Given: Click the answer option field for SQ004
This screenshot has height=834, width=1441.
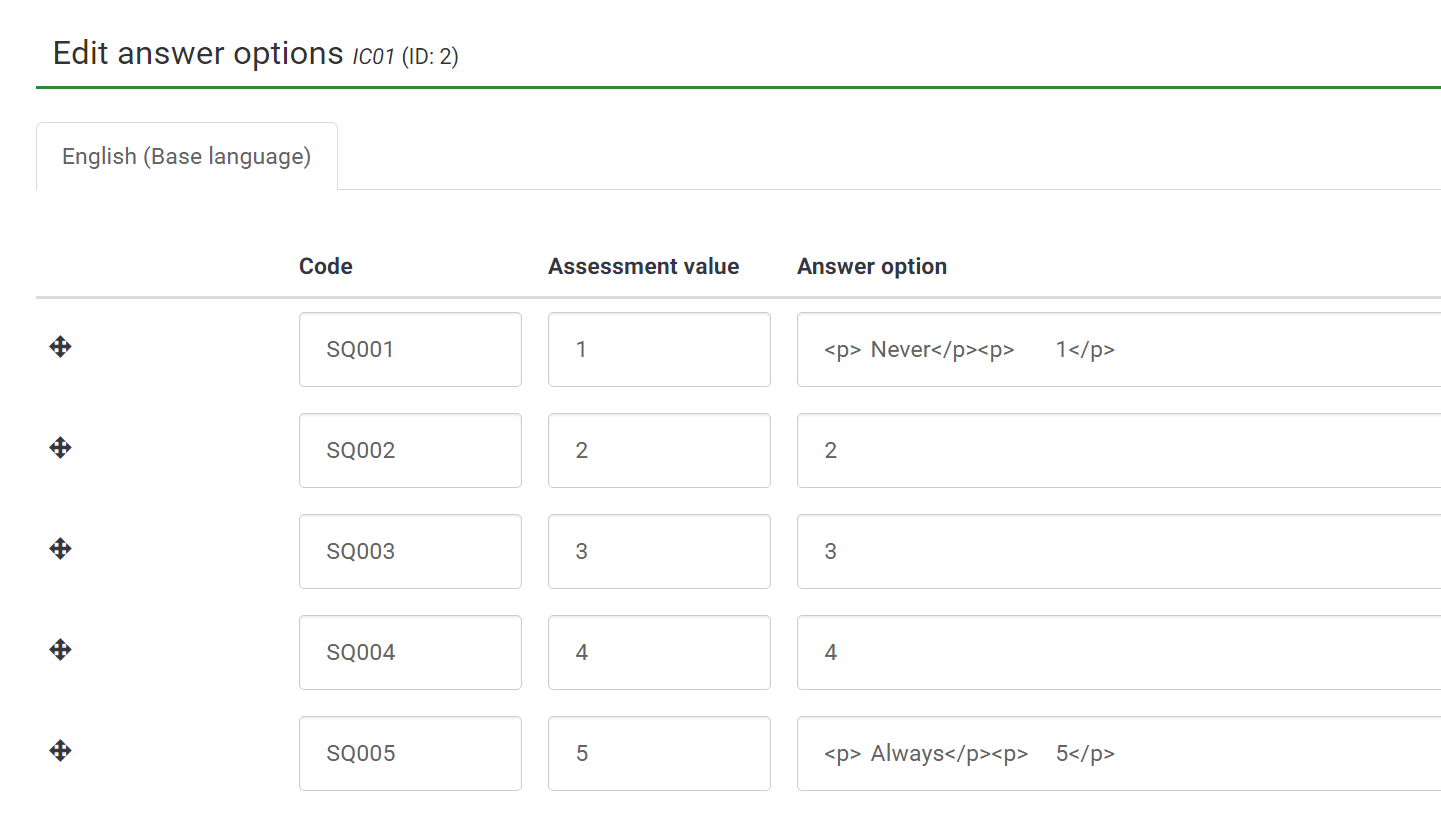Looking at the screenshot, I should (1118, 653).
